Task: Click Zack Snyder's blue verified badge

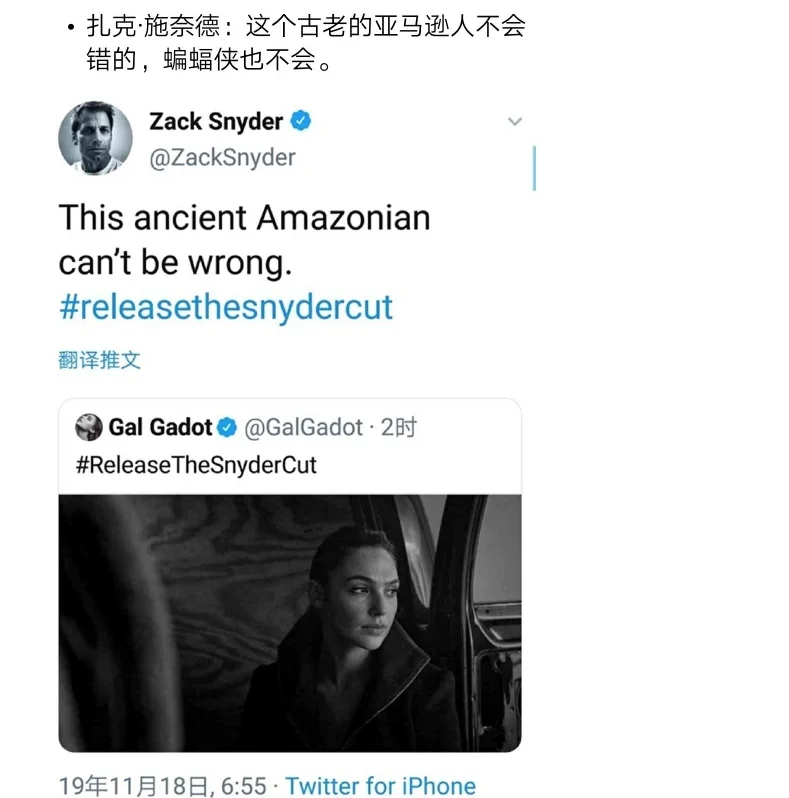Action: pyautogui.click(x=300, y=121)
